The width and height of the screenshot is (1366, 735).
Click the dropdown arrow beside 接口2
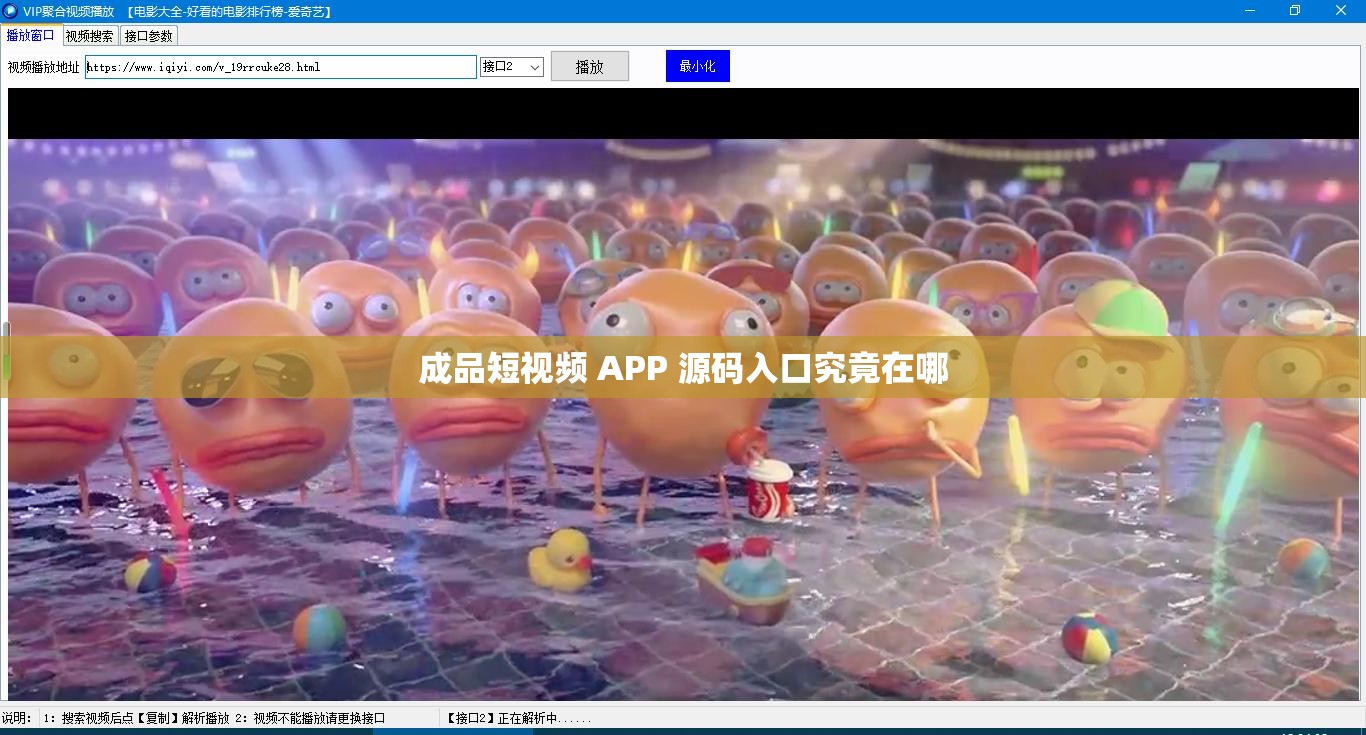click(536, 66)
